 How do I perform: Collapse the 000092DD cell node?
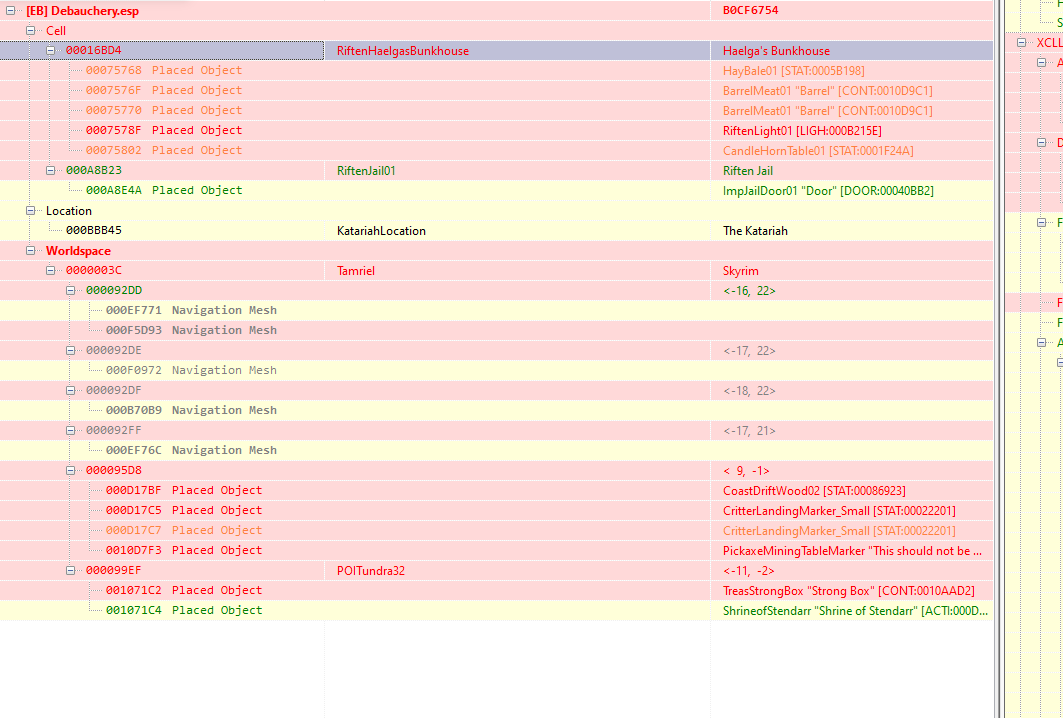[71, 290]
